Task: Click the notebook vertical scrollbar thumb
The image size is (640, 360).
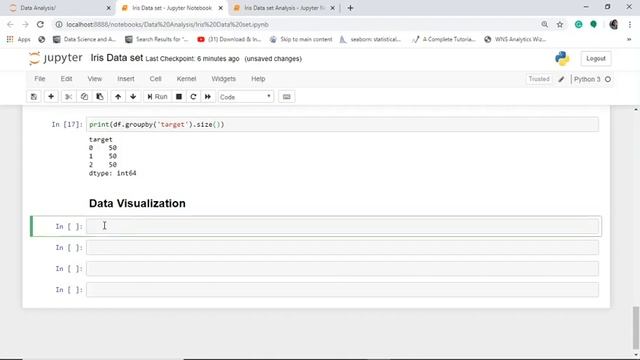Action: [x=636, y=327]
